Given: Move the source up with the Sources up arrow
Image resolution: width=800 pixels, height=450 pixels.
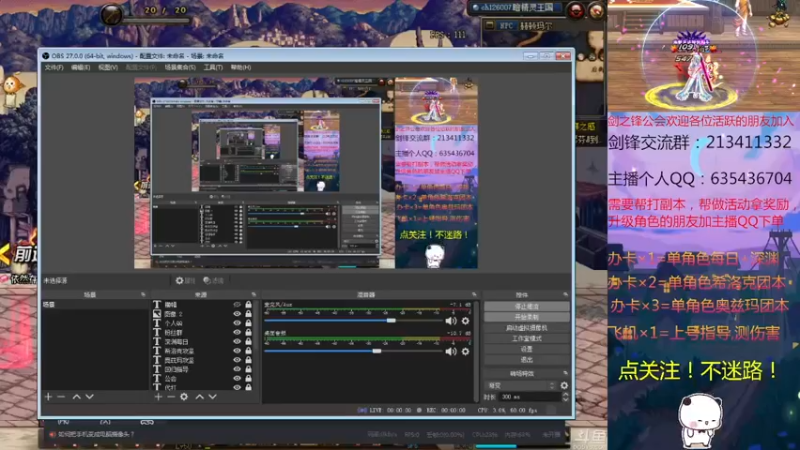Looking at the screenshot, I should pyautogui.click(x=199, y=396).
